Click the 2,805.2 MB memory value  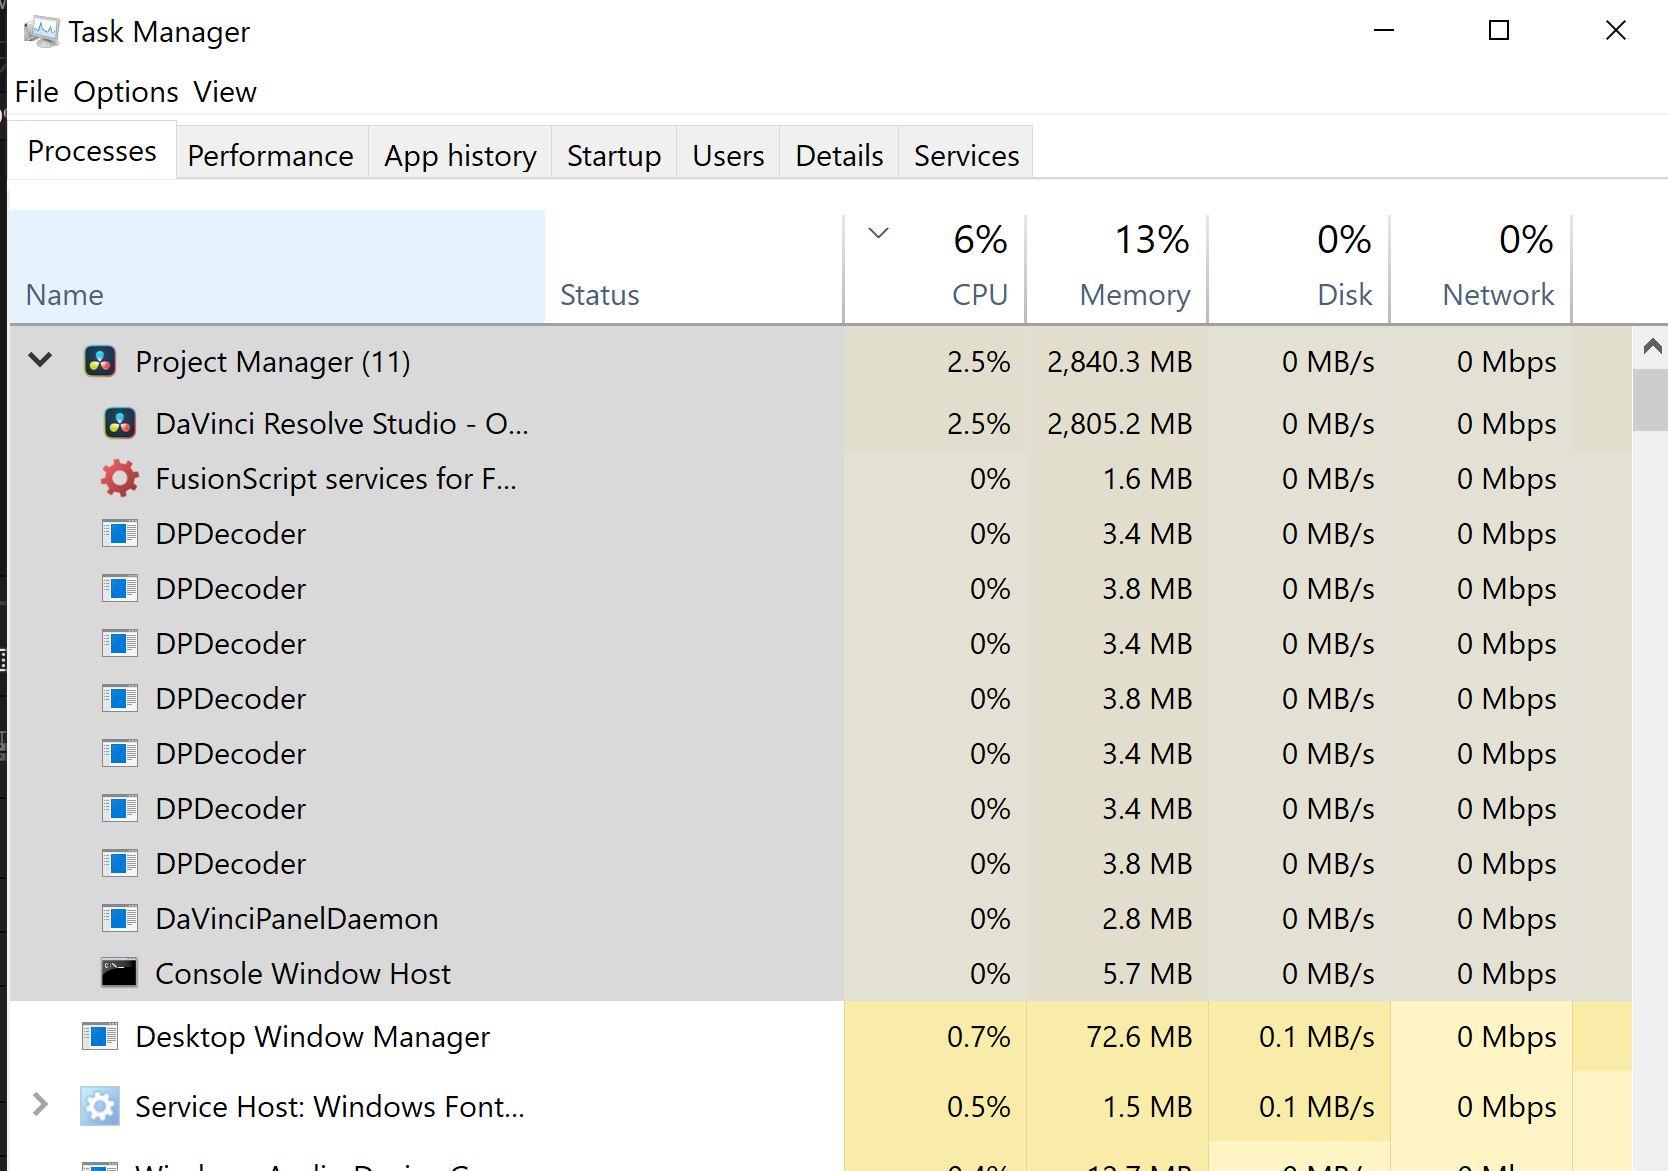pyautogui.click(x=1119, y=423)
